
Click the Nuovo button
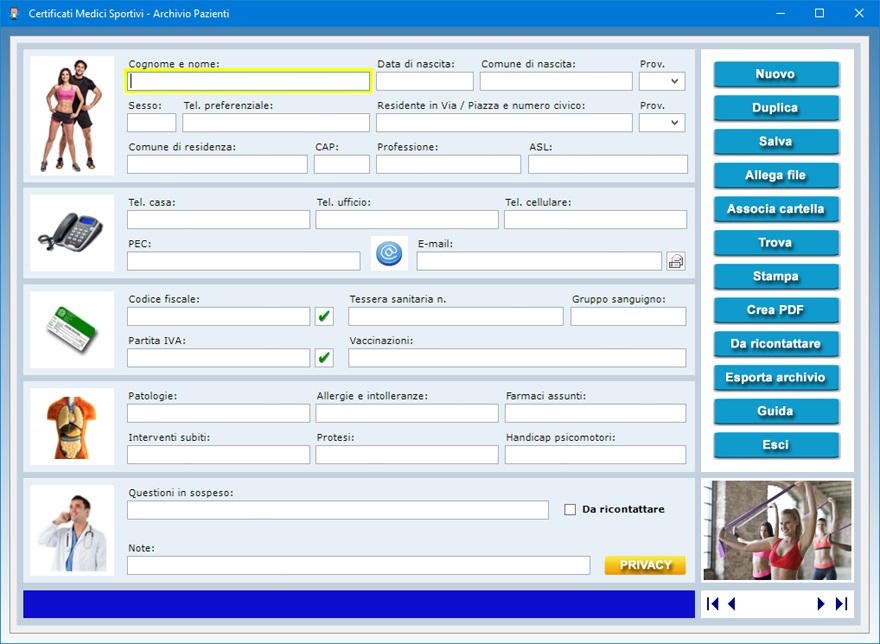775,74
